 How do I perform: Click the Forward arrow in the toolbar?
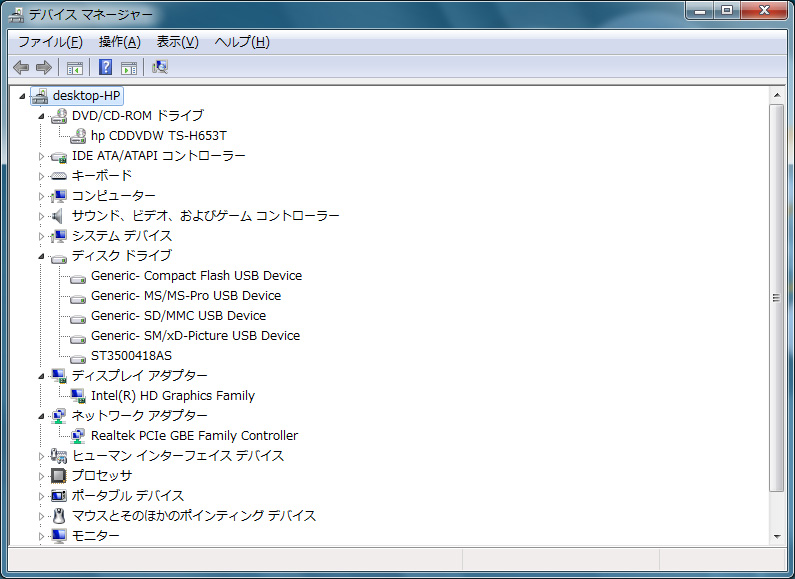(43, 67)
